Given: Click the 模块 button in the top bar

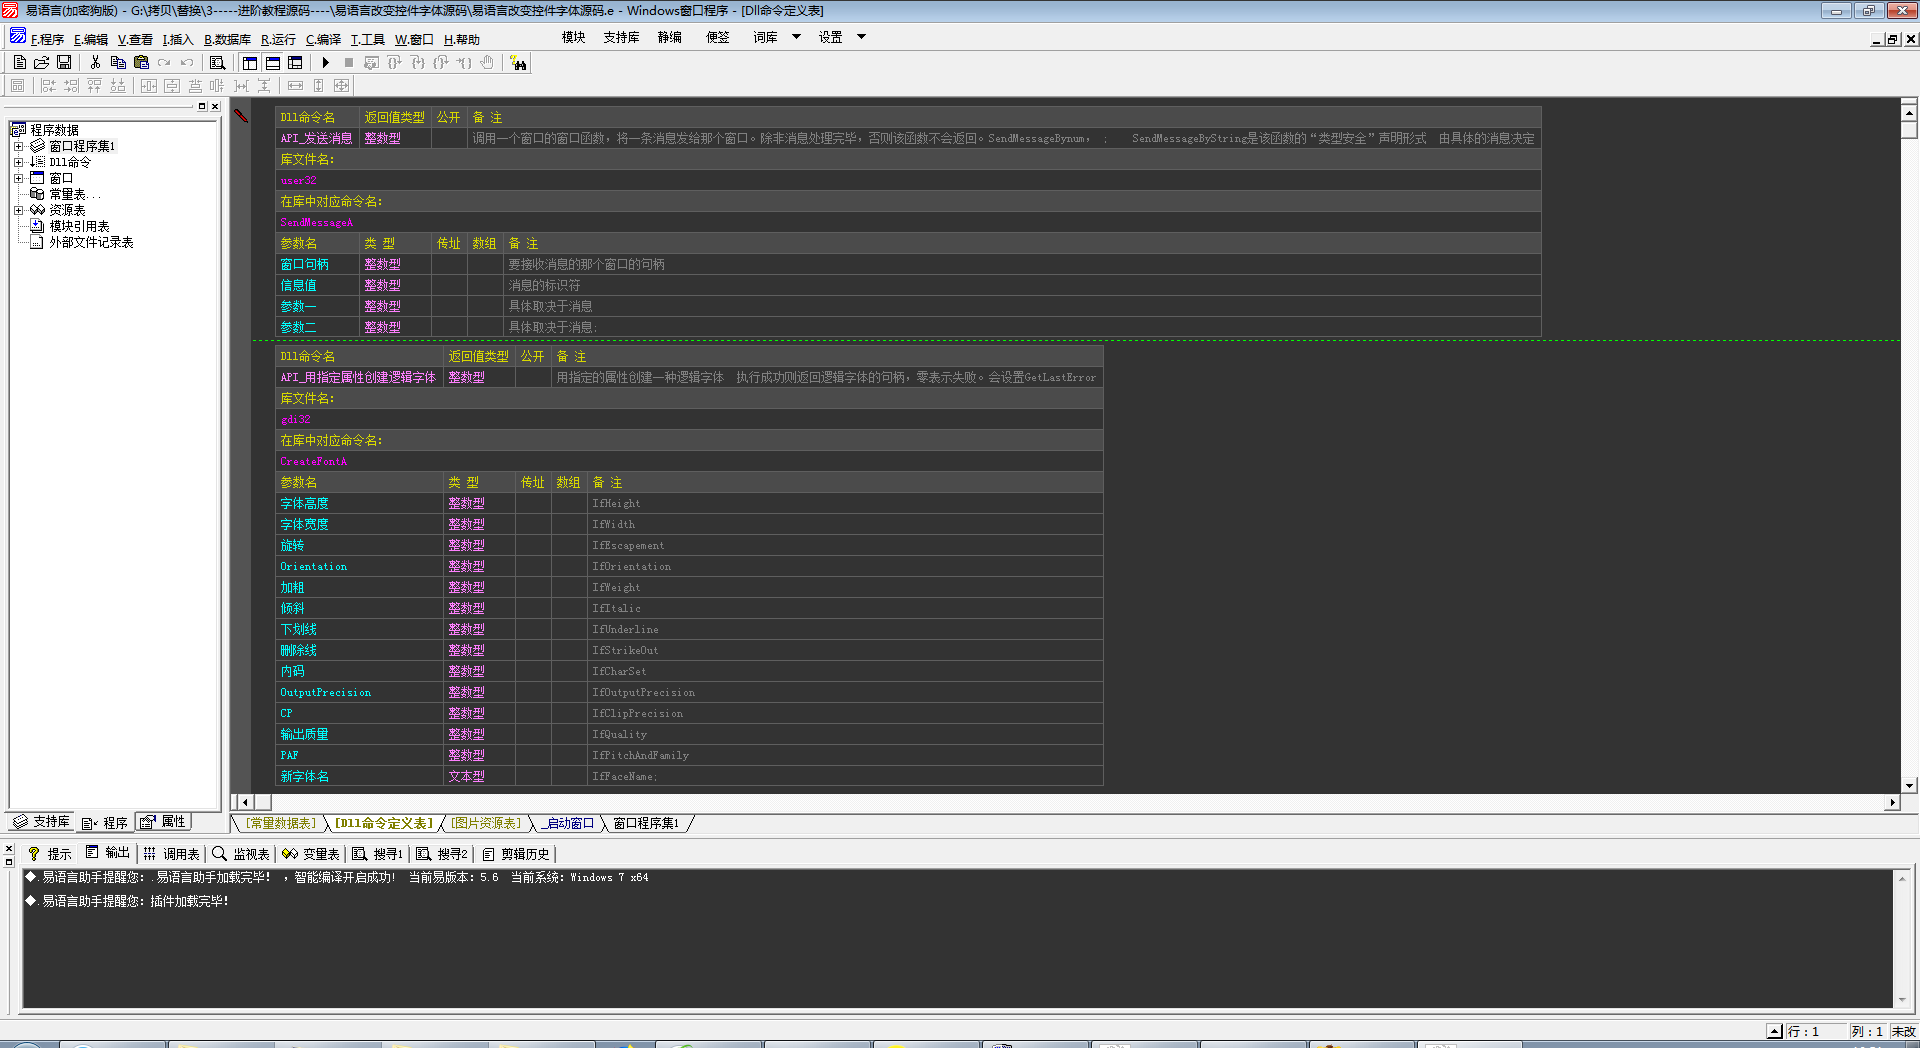Looking at the screenshot, I should click(574, 37).
